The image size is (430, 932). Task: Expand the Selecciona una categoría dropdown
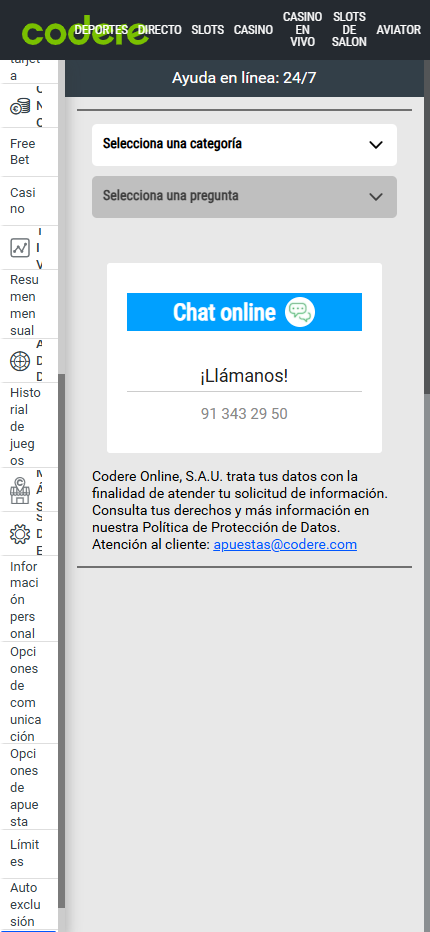tap(244, 144)
